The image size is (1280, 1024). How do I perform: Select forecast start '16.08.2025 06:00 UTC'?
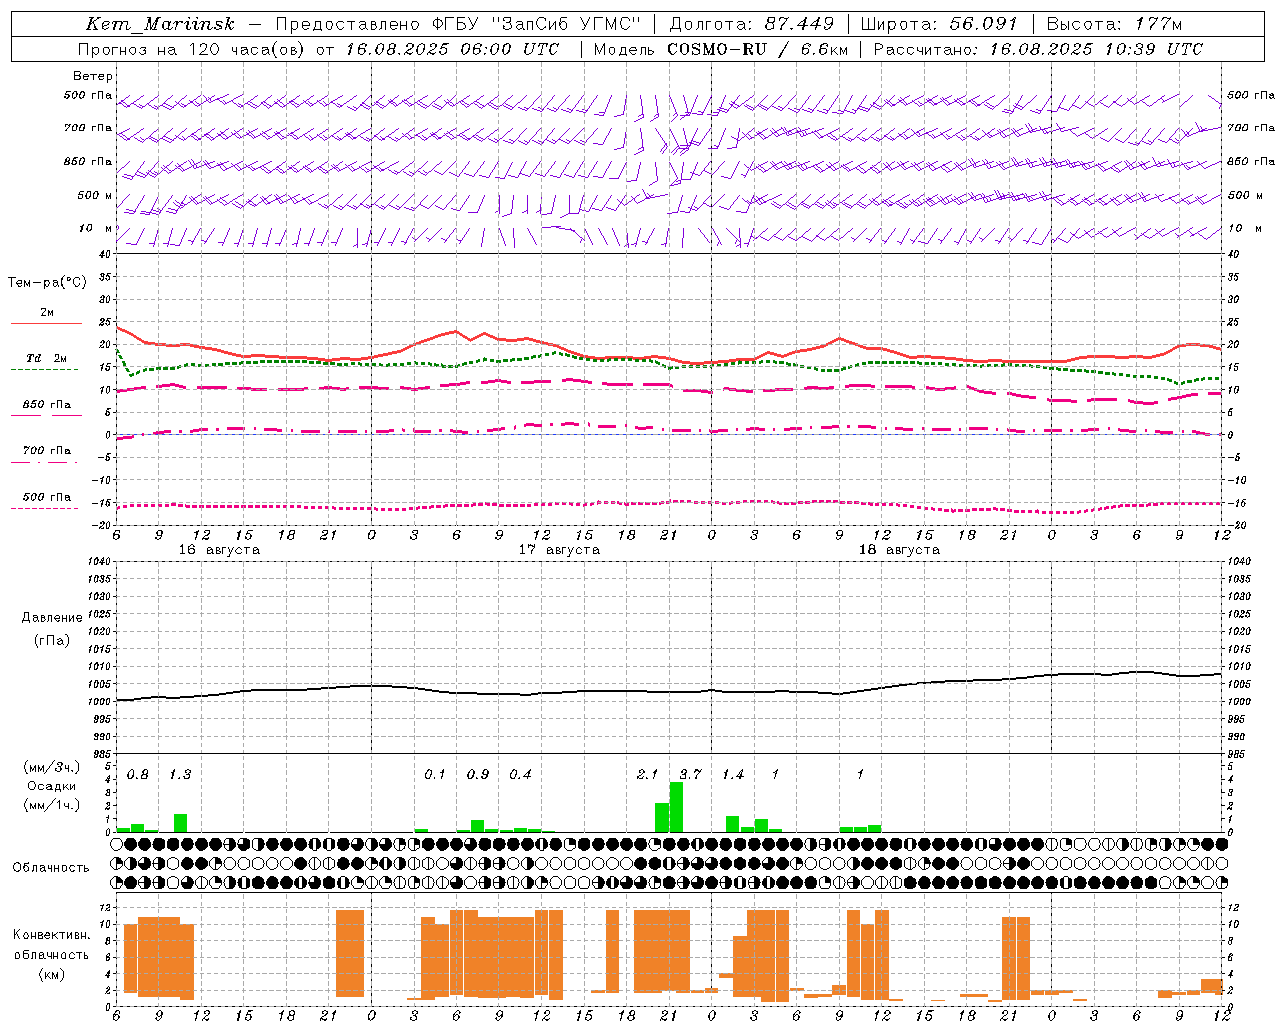(452, 49)
